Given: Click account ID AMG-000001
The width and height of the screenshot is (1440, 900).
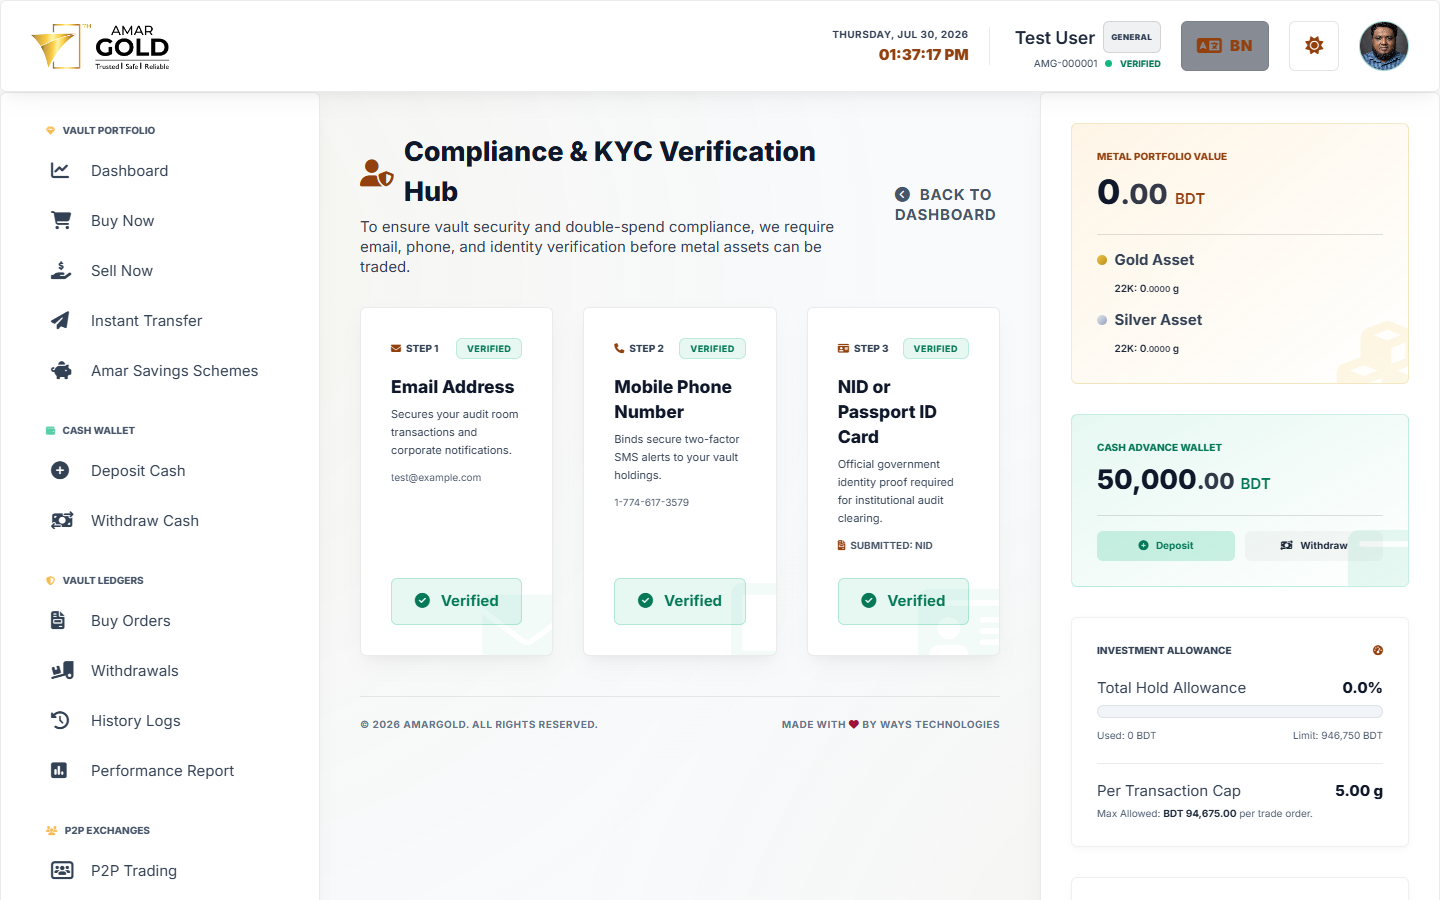Looking at the screenshot, I should click(1066, 64).
